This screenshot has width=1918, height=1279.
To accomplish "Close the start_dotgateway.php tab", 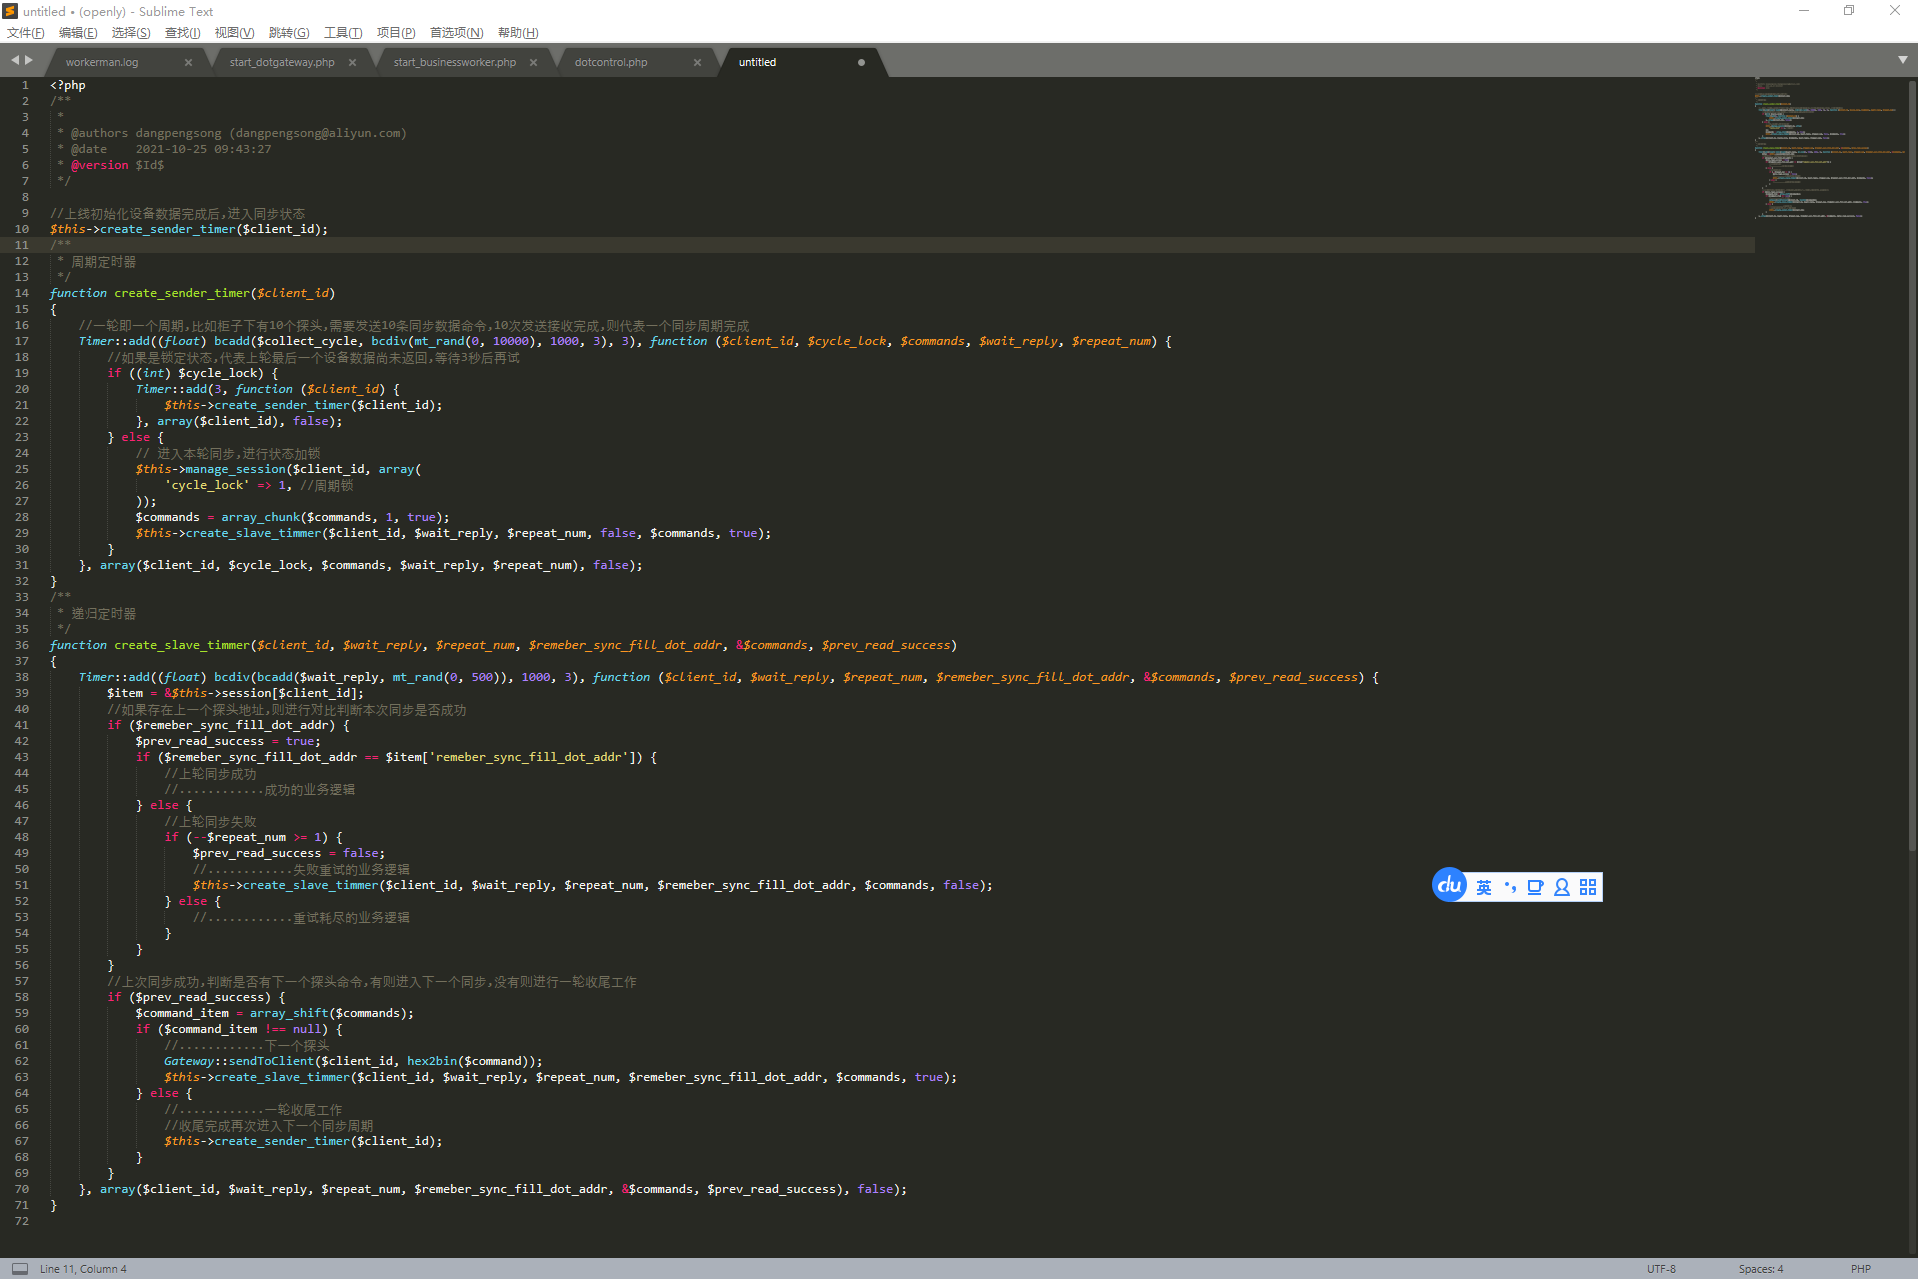I will coord(352,62).
